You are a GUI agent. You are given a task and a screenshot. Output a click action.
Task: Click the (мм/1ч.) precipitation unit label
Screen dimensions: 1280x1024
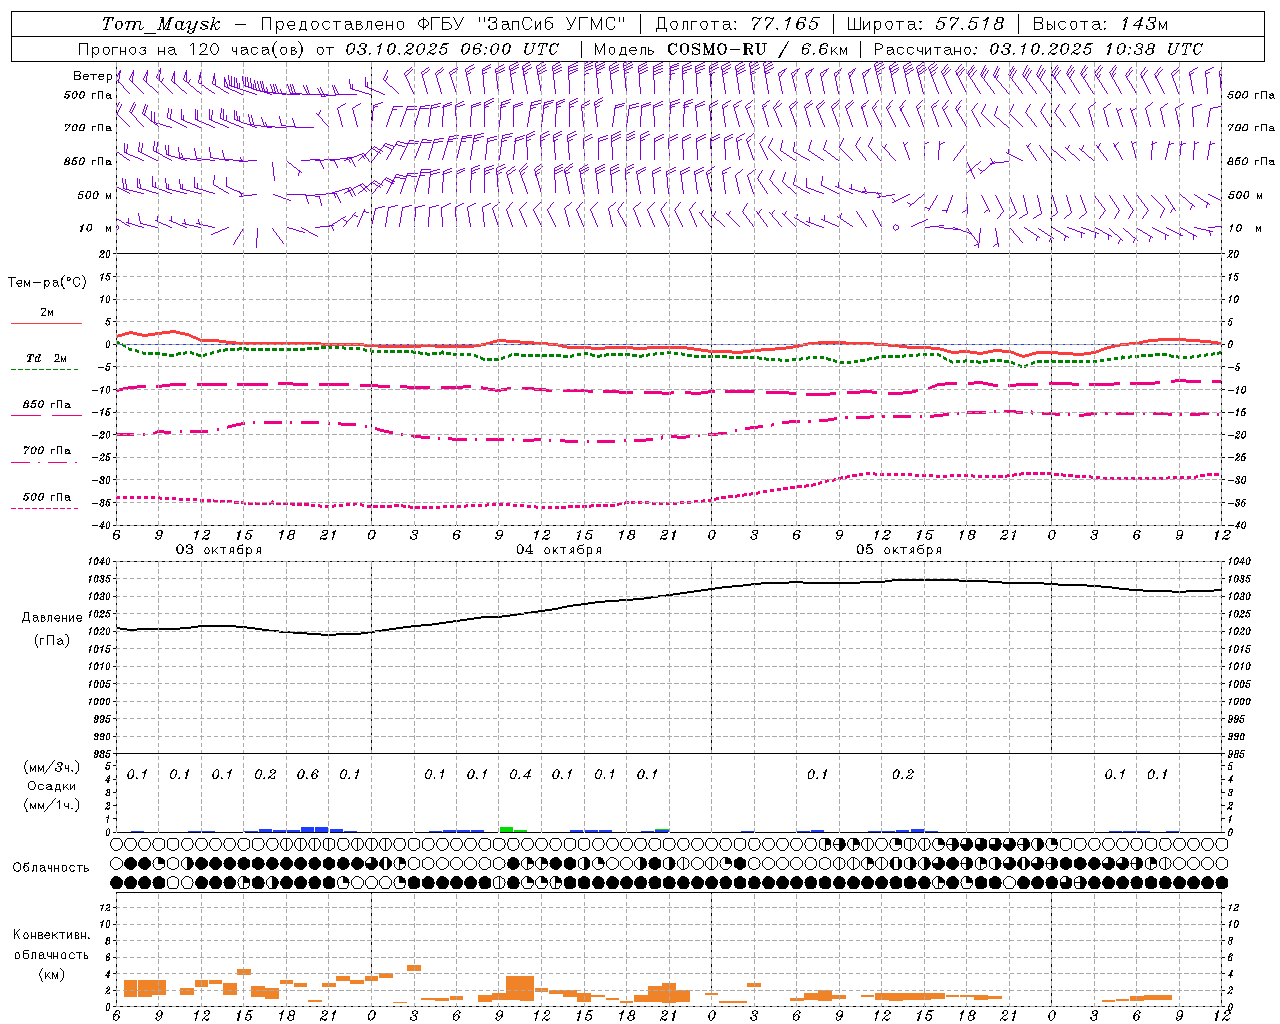click(51, 805)
